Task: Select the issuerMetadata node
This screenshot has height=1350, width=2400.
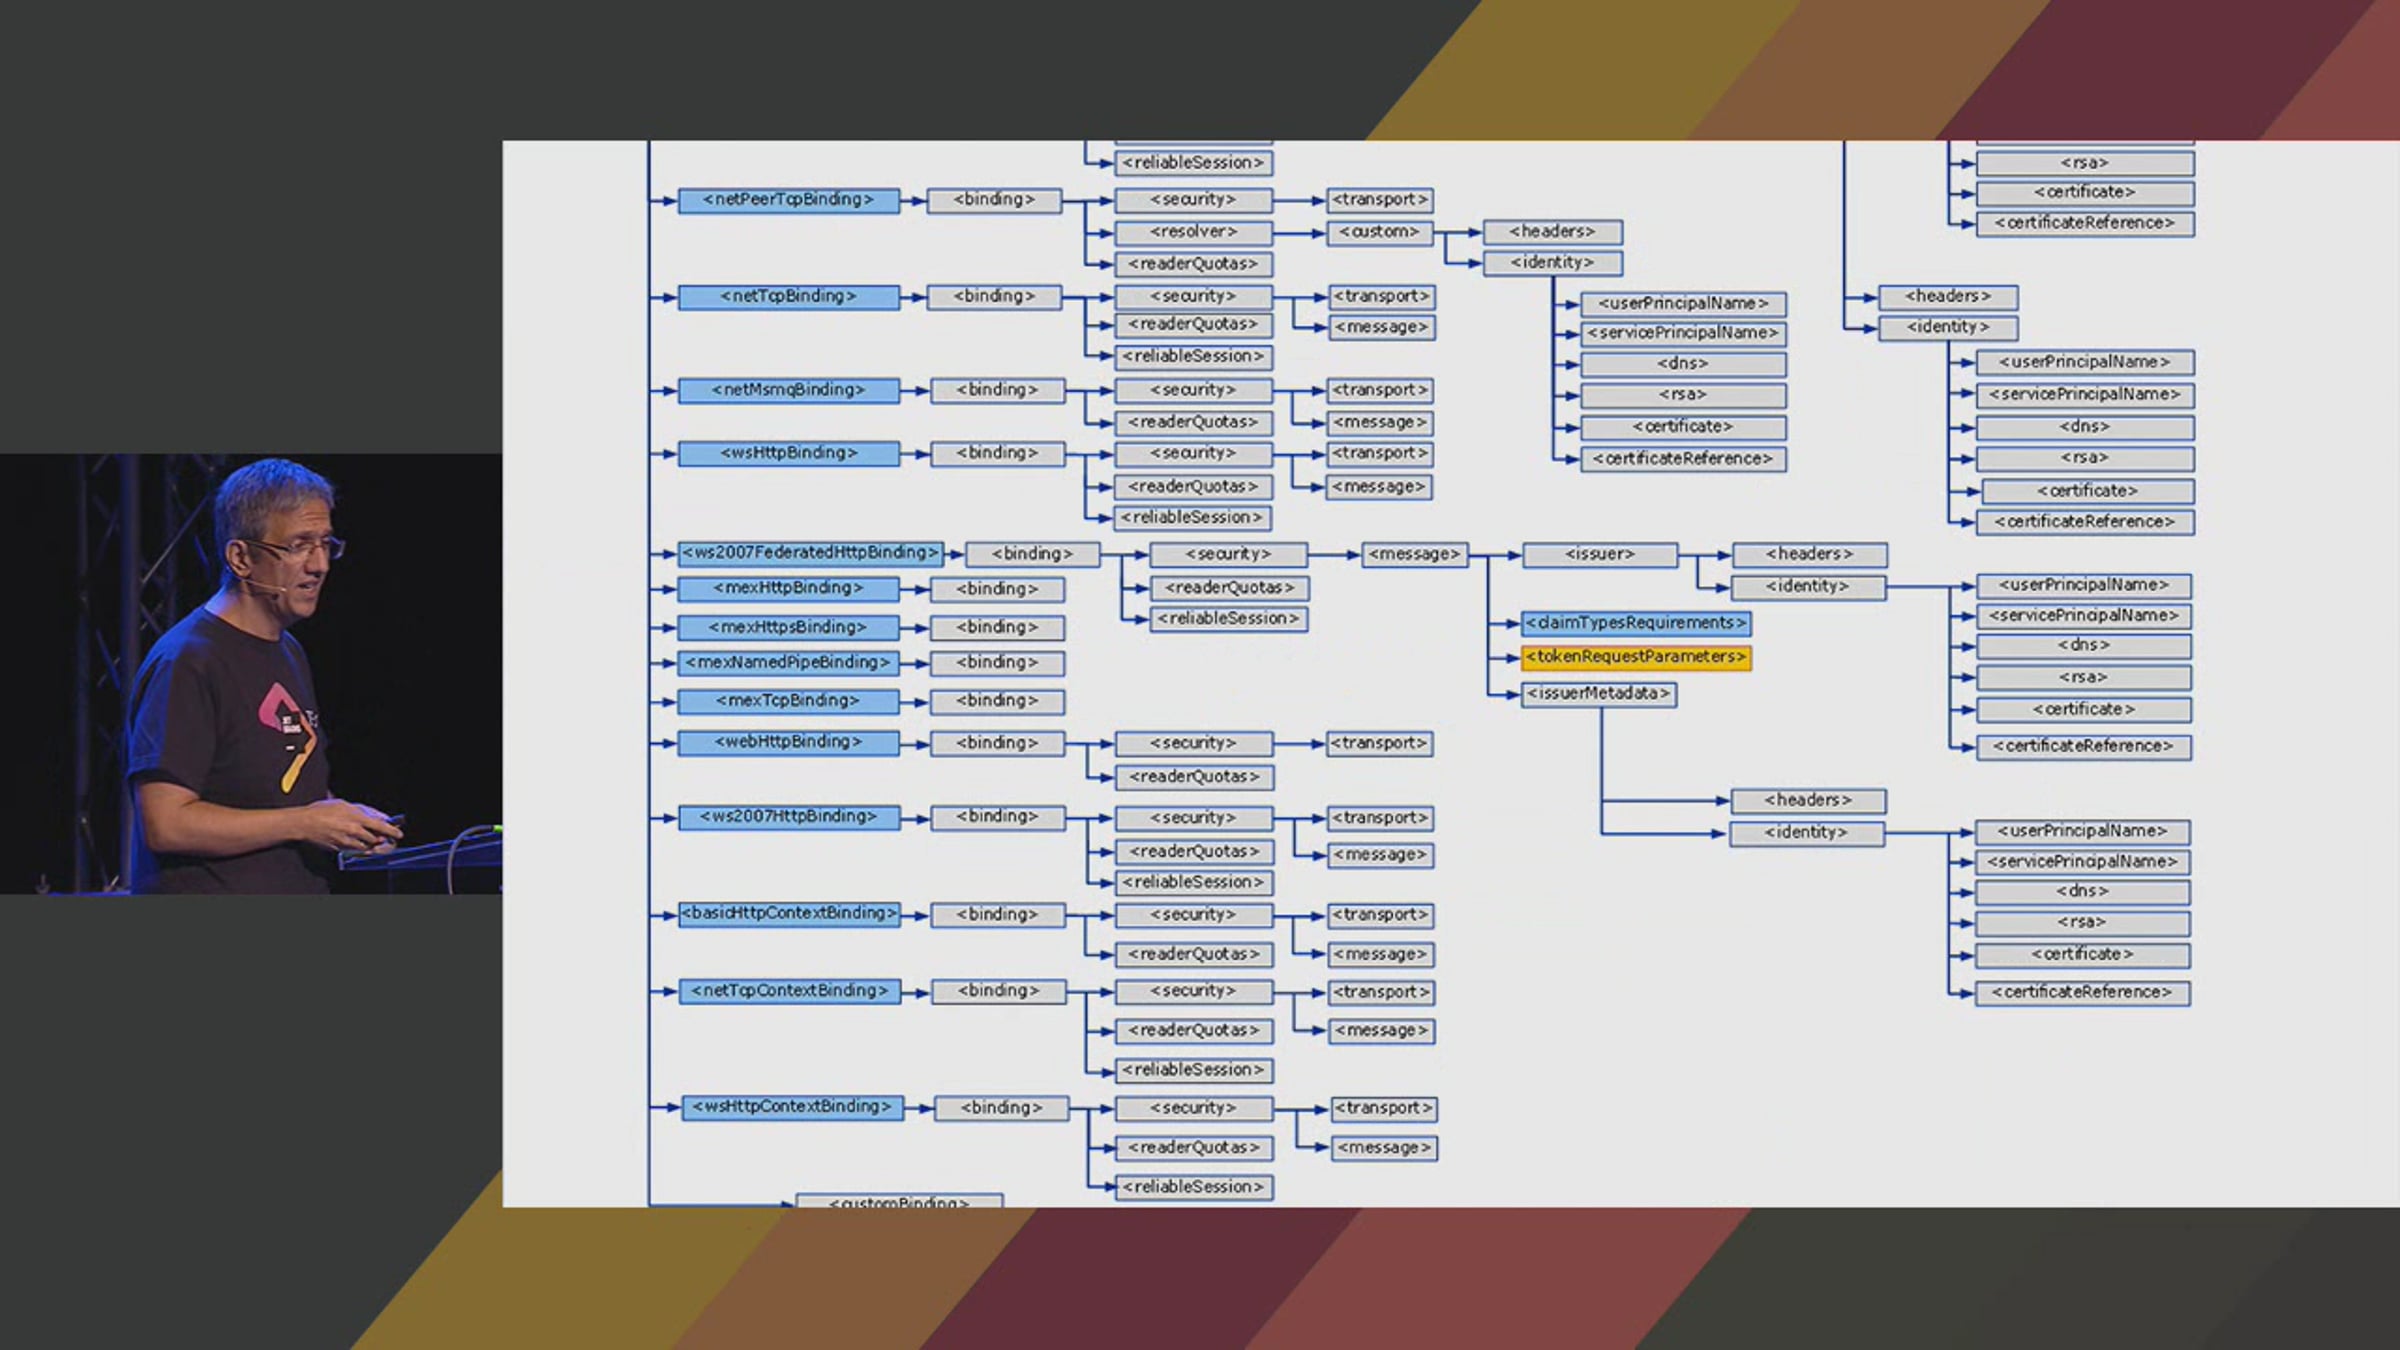Action: [x=1598, y=694]
